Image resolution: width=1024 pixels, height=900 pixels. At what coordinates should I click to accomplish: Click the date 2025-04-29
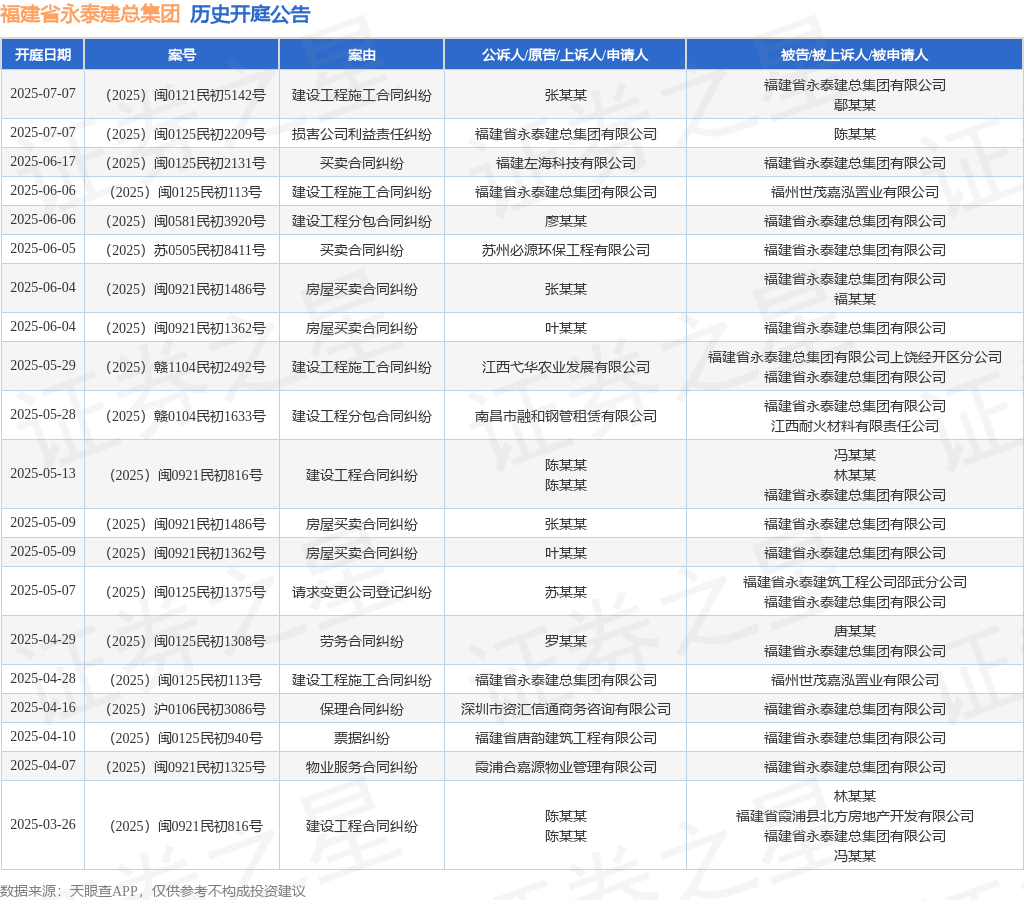[43, 639]
